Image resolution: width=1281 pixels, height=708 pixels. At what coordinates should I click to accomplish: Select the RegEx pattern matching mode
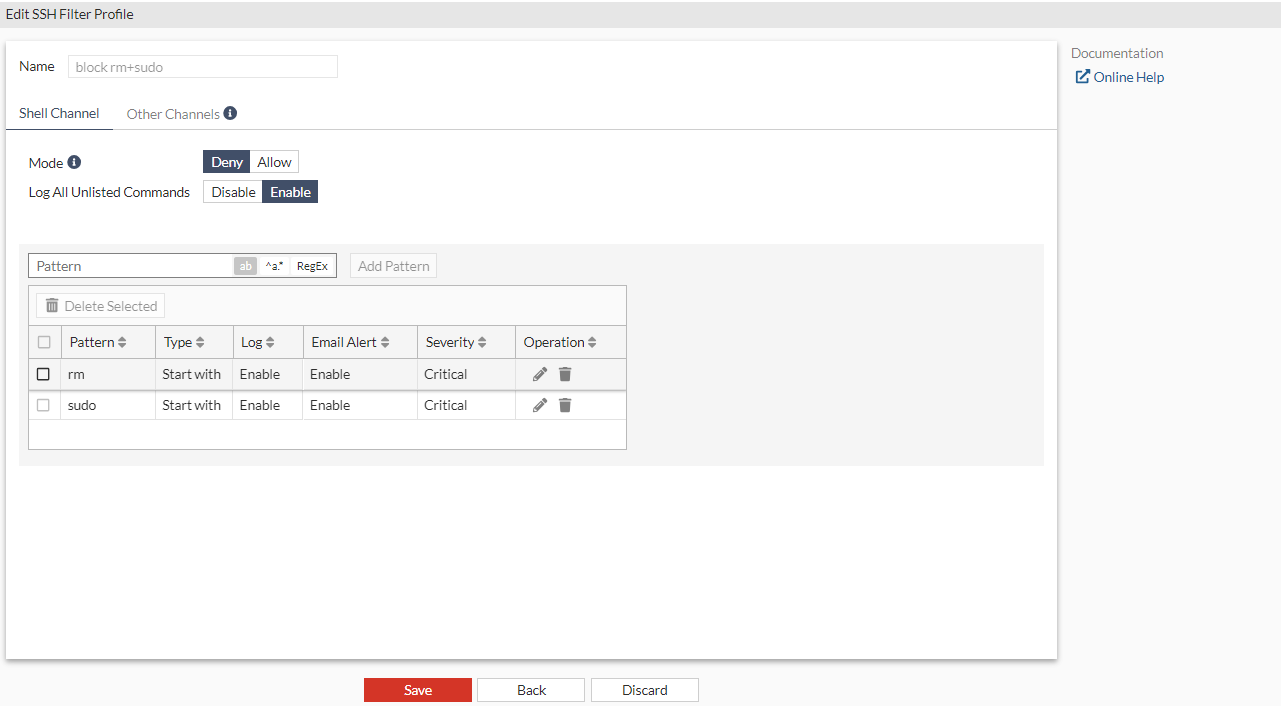[x=311, y=266]
